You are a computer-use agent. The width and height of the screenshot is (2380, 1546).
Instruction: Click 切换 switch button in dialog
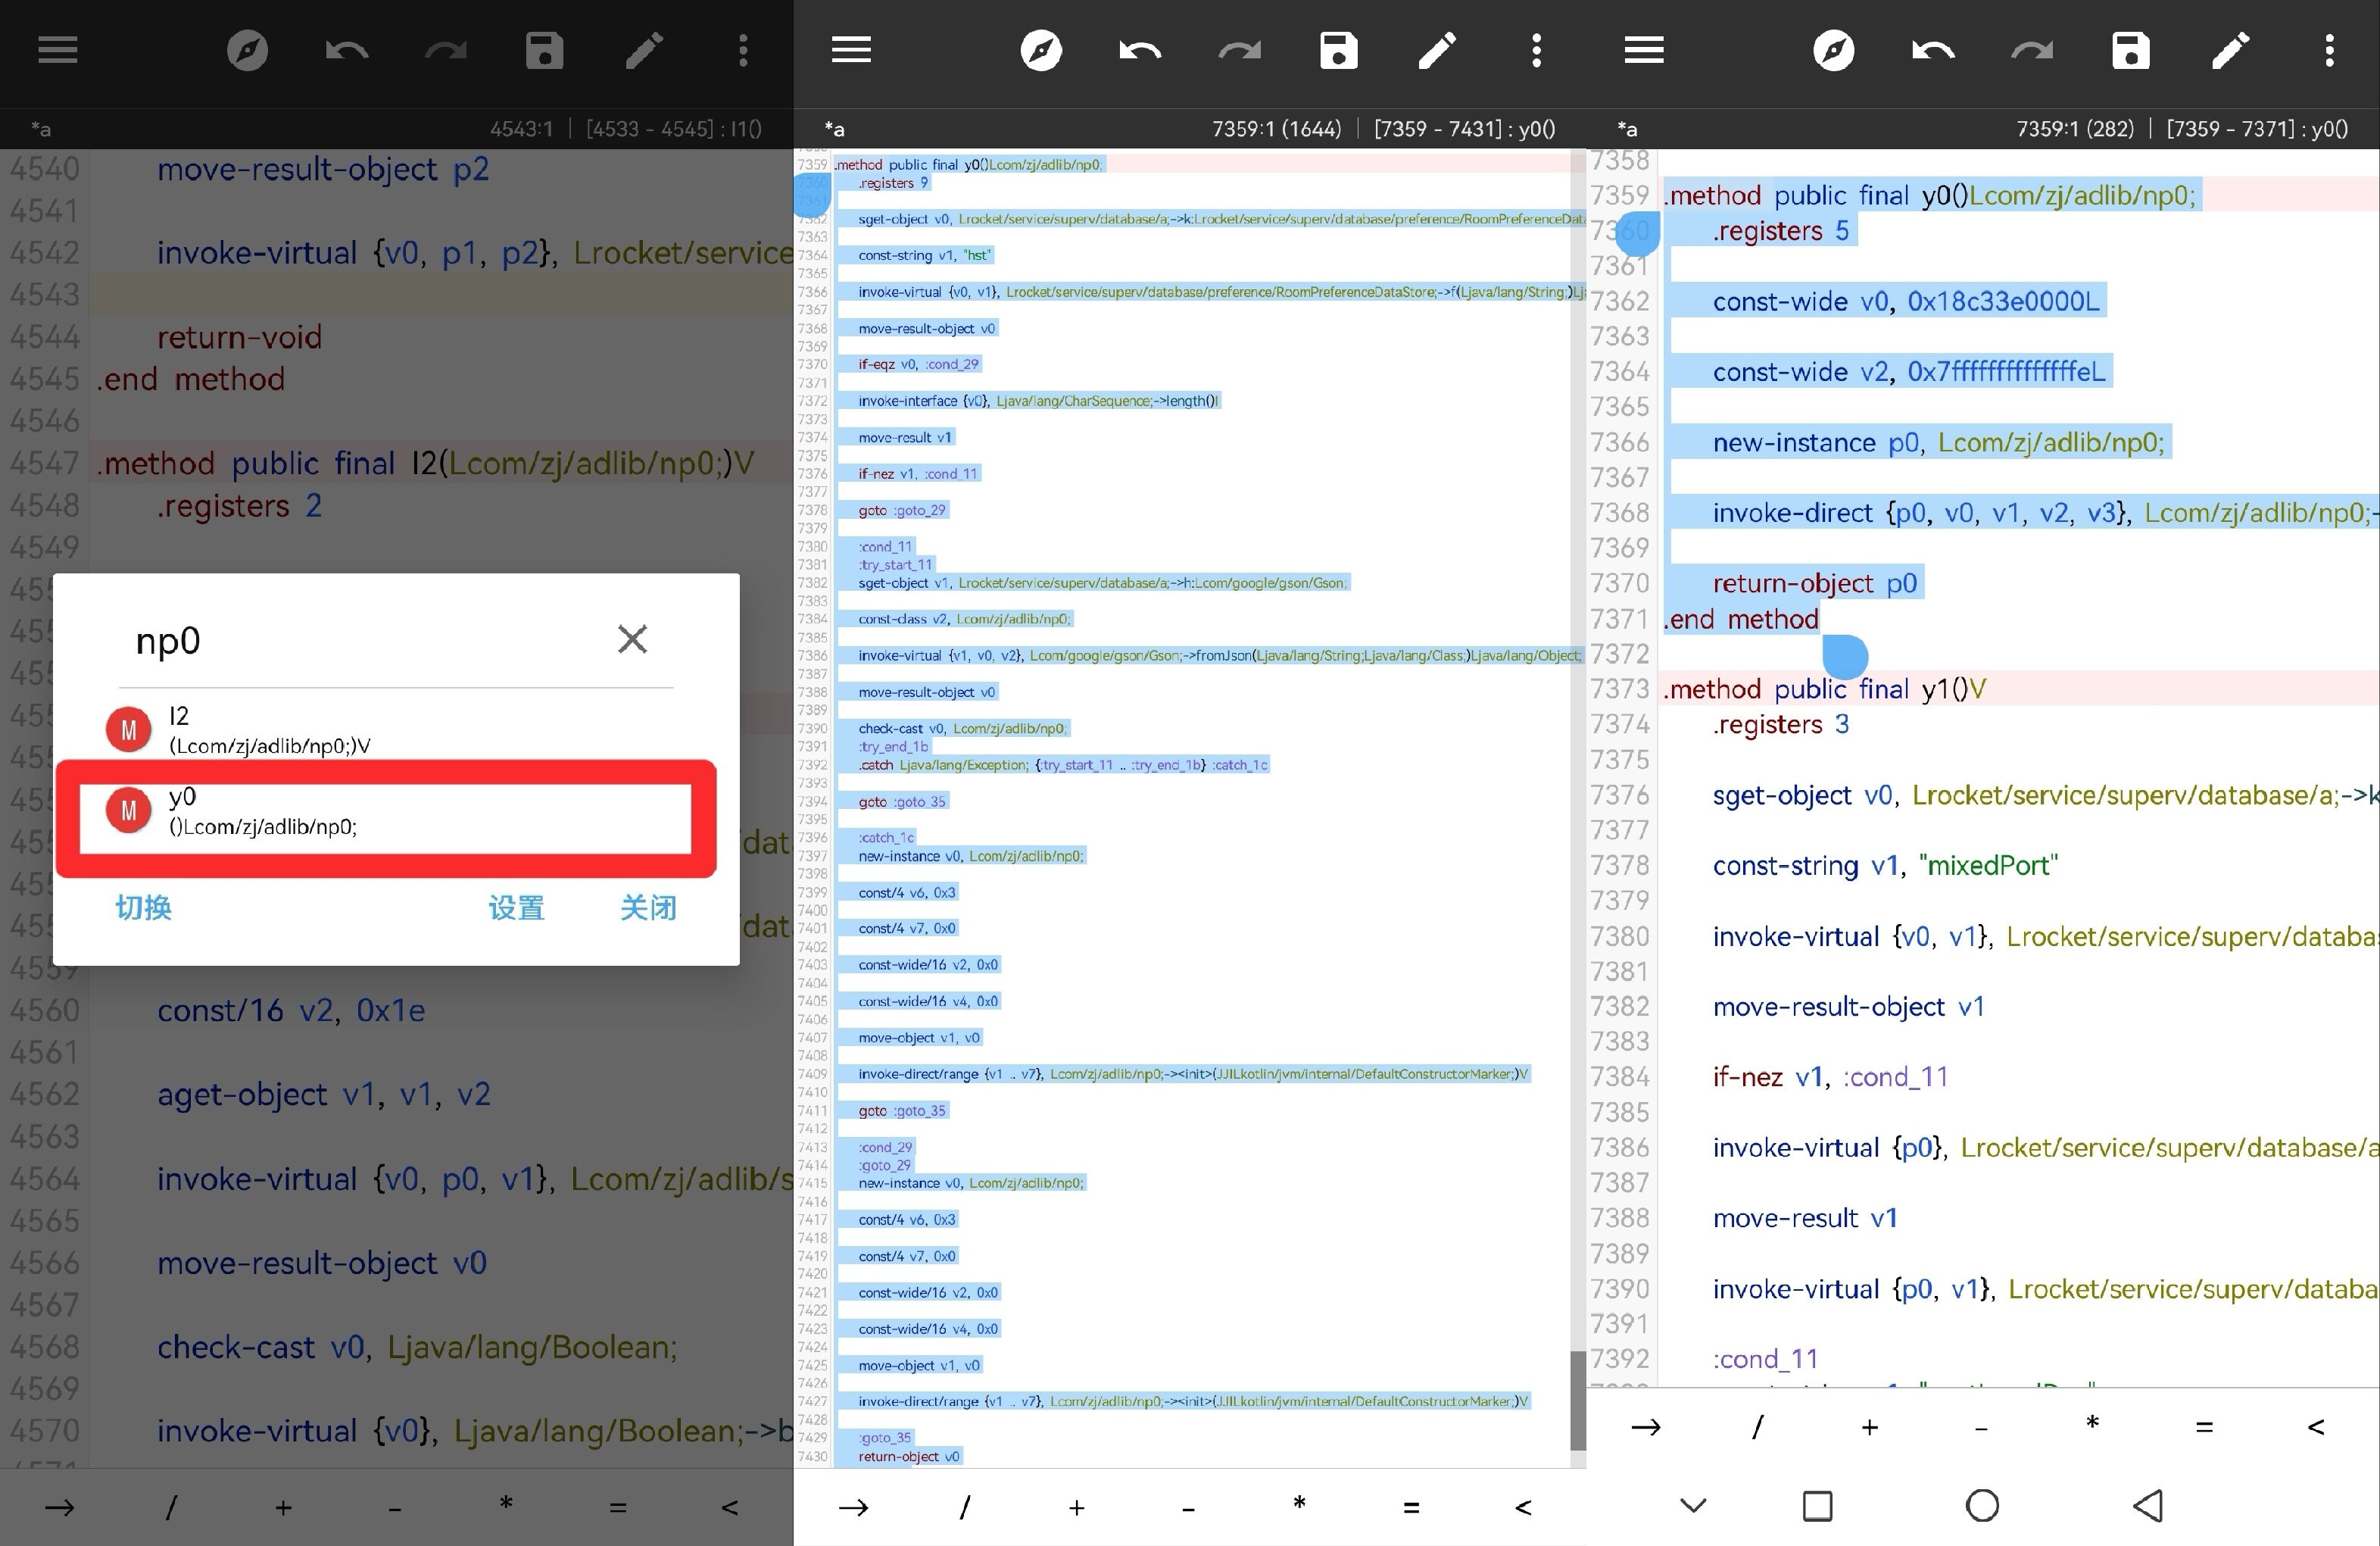coord(143,907)
